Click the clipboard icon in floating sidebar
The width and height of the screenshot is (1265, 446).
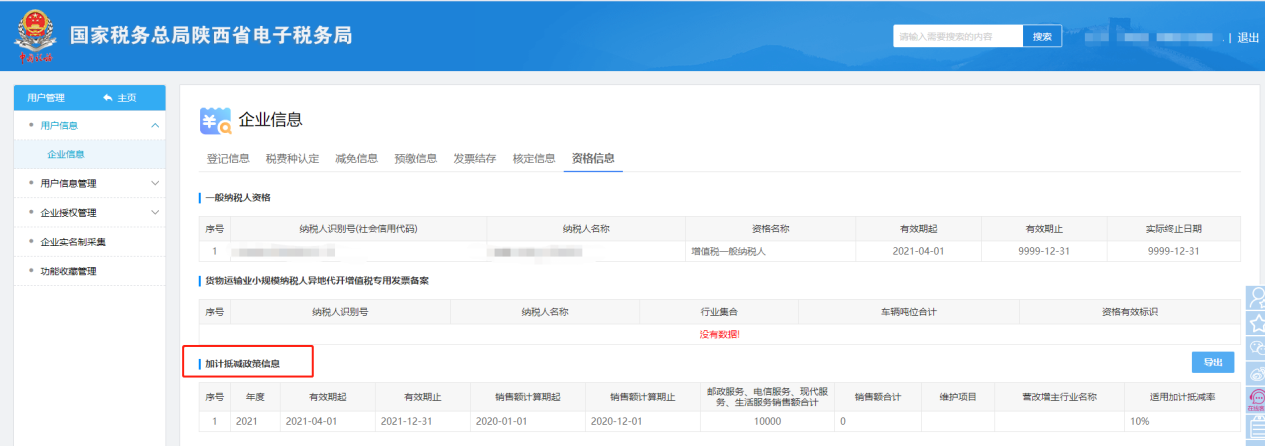pos(1255,430)
